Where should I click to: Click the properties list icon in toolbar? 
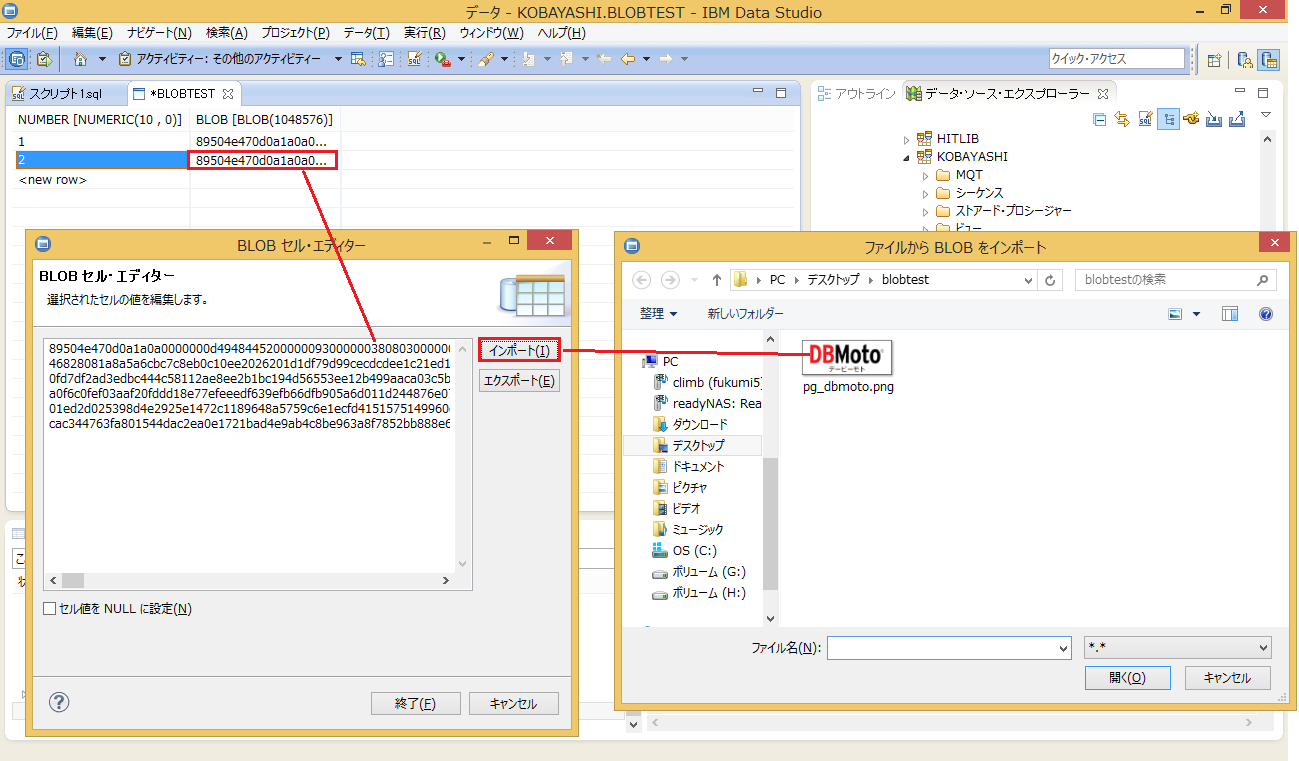386,59
